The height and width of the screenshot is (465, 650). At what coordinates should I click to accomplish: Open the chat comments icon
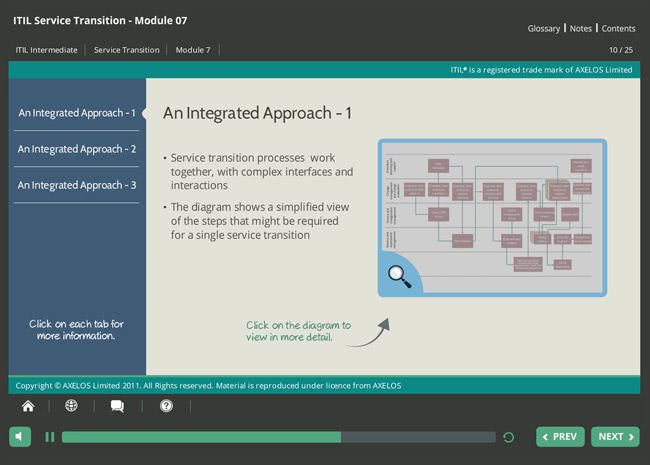click(x=117, y=406)
